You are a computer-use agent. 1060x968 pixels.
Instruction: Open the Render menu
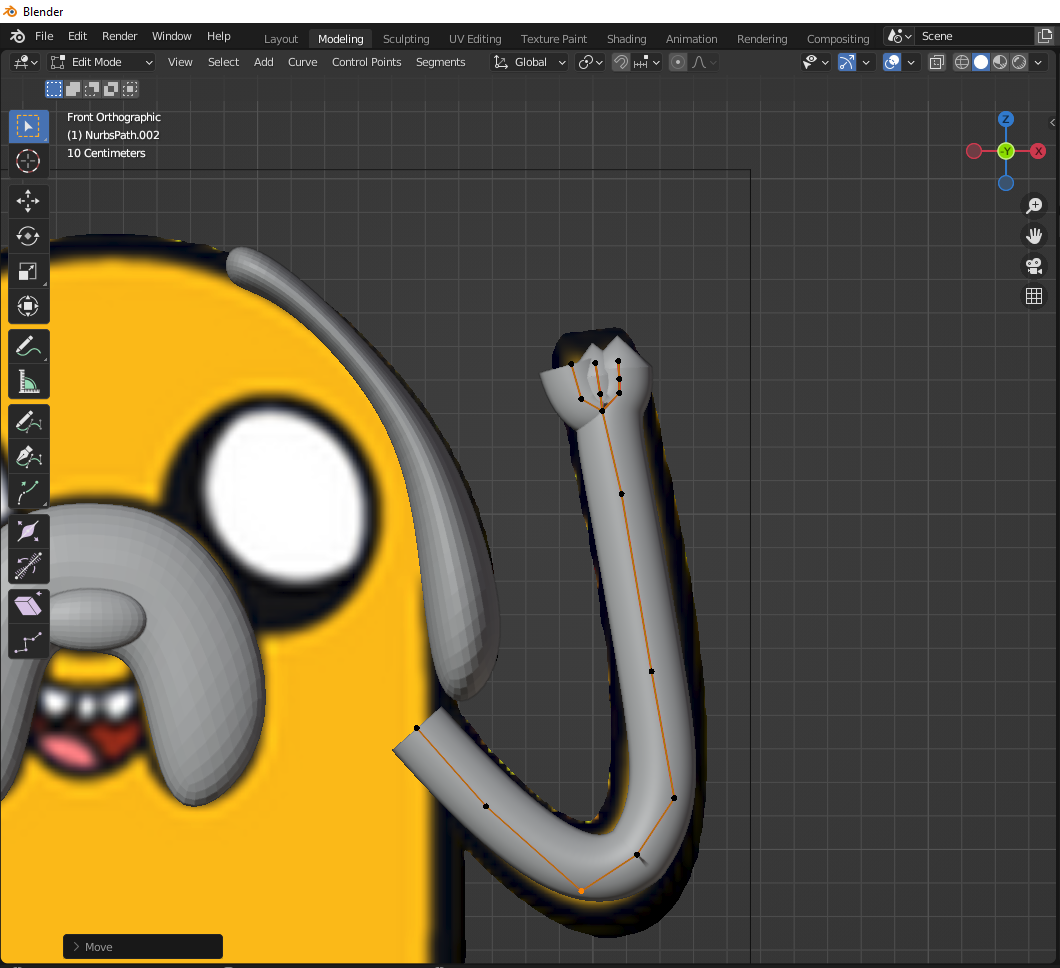(x=120, y=37)
